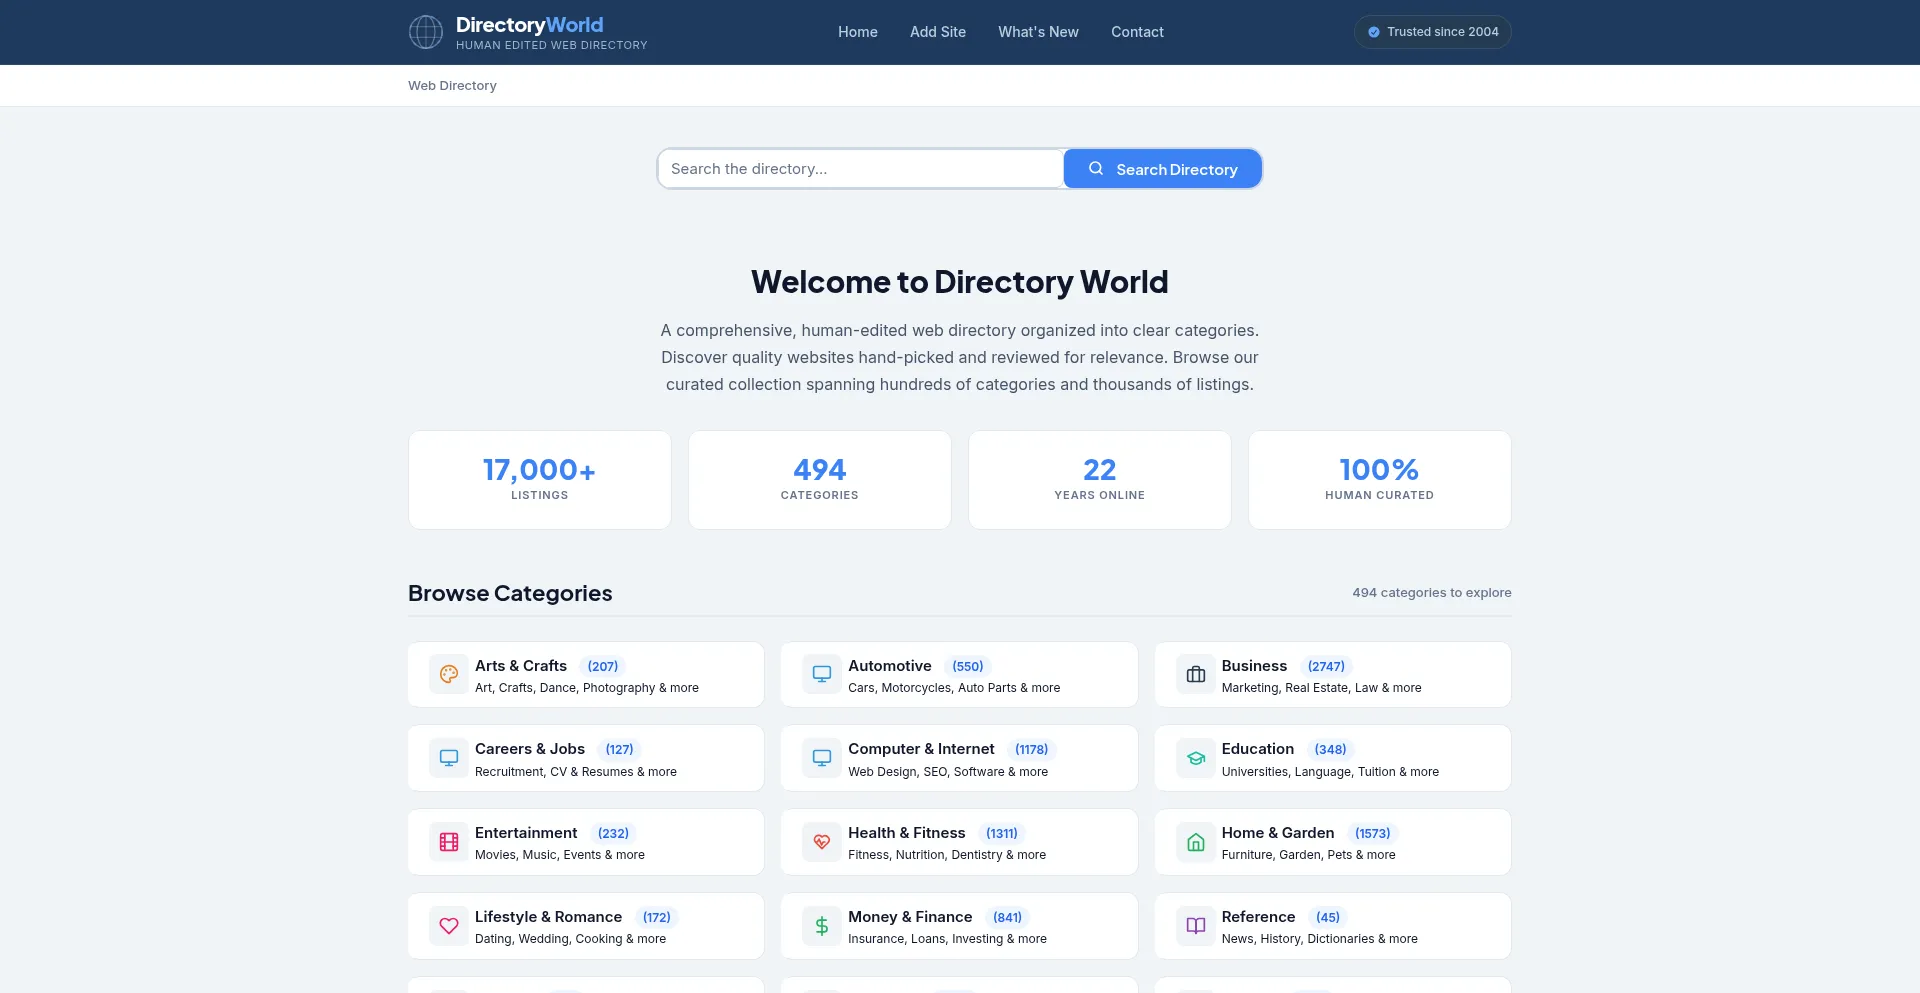
Task: Click the Arts & Crafts palette icon
Action: (449, 675)
